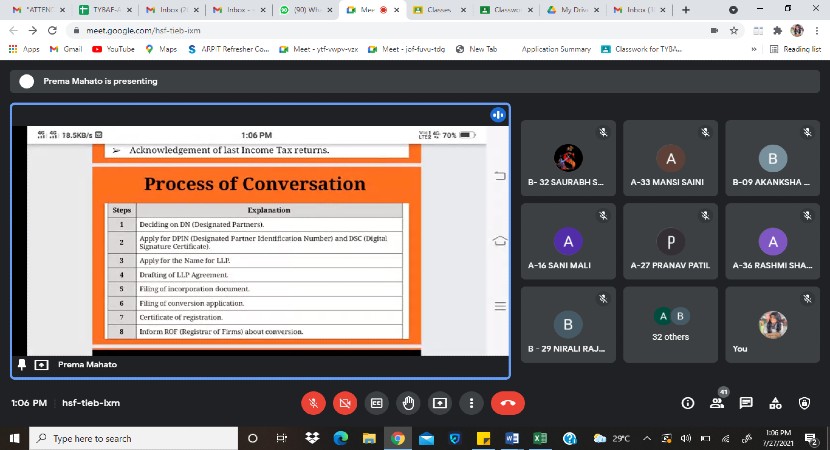Image resolution: width=830 pixels, height=450 pixels.
Task: Click the present now icon
Action: tap(439, 403)
